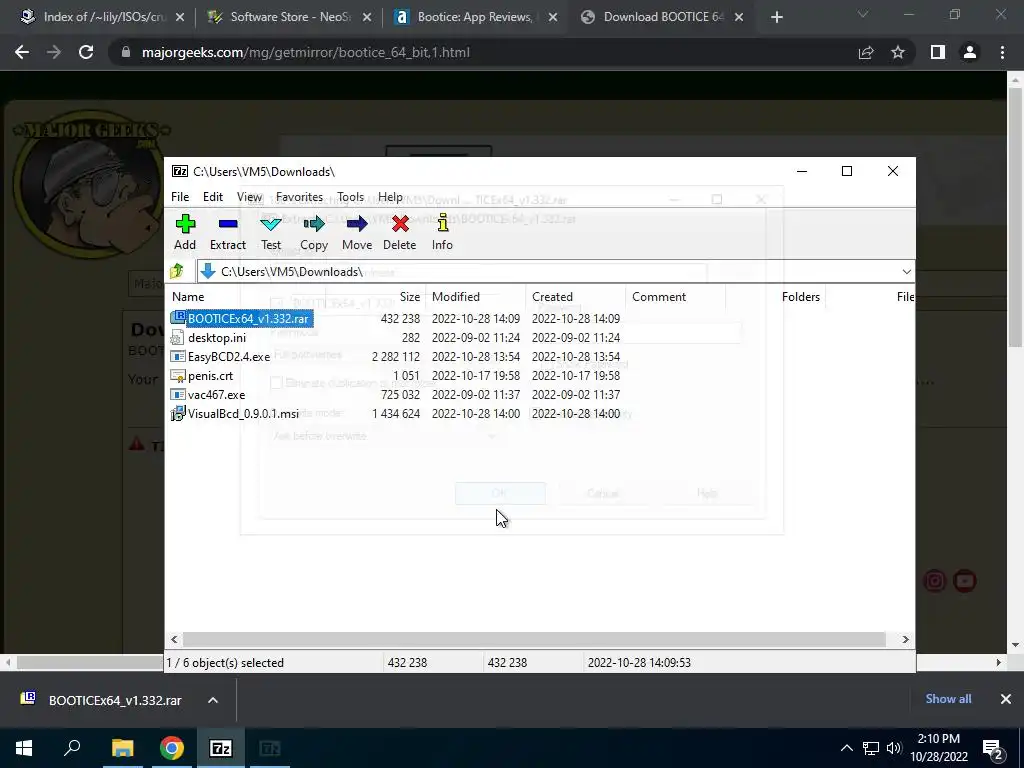Click the EasyBCD2.4.exe file icon
The height and width of the screenshot is (768, 1024).
coord(178,357)
